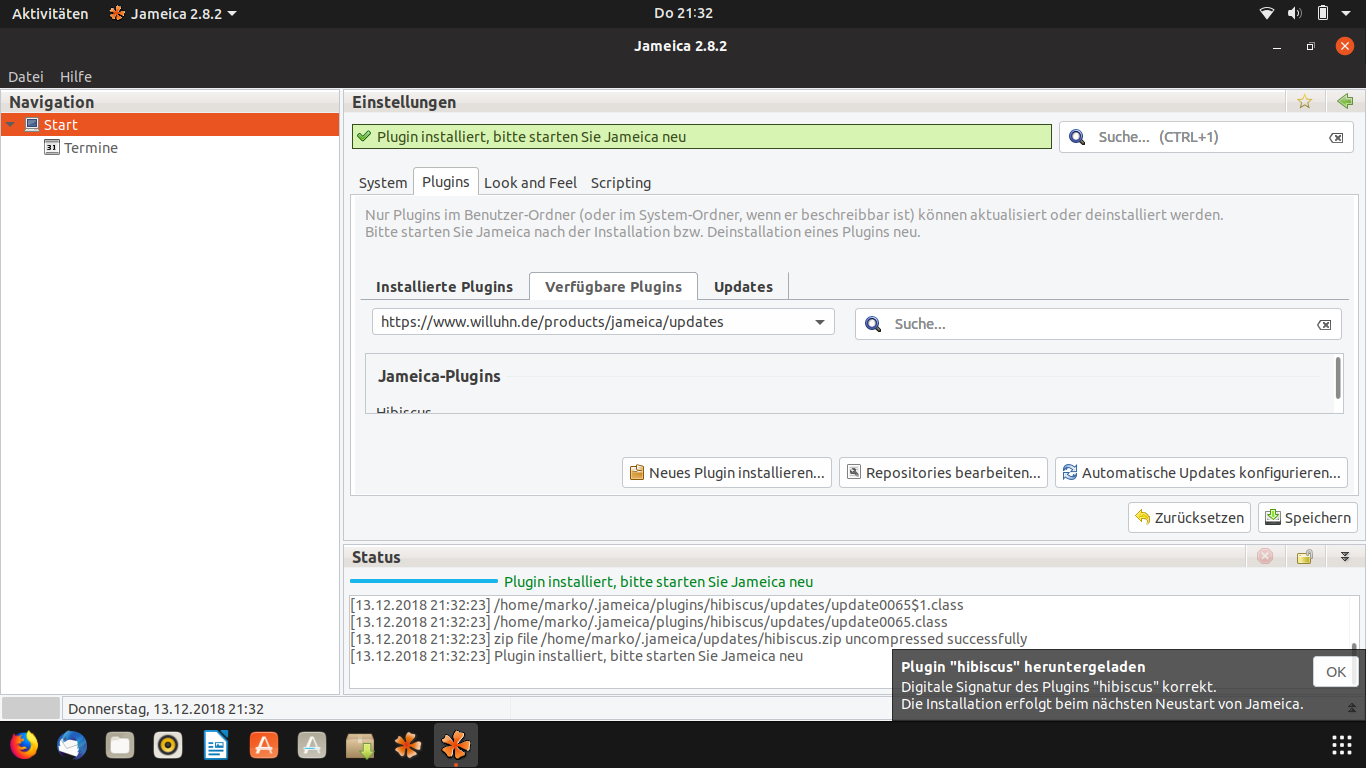Switch to the Look and Feel tab
Viewport: 1366px width, 768px height.
[x=531, y=183]
